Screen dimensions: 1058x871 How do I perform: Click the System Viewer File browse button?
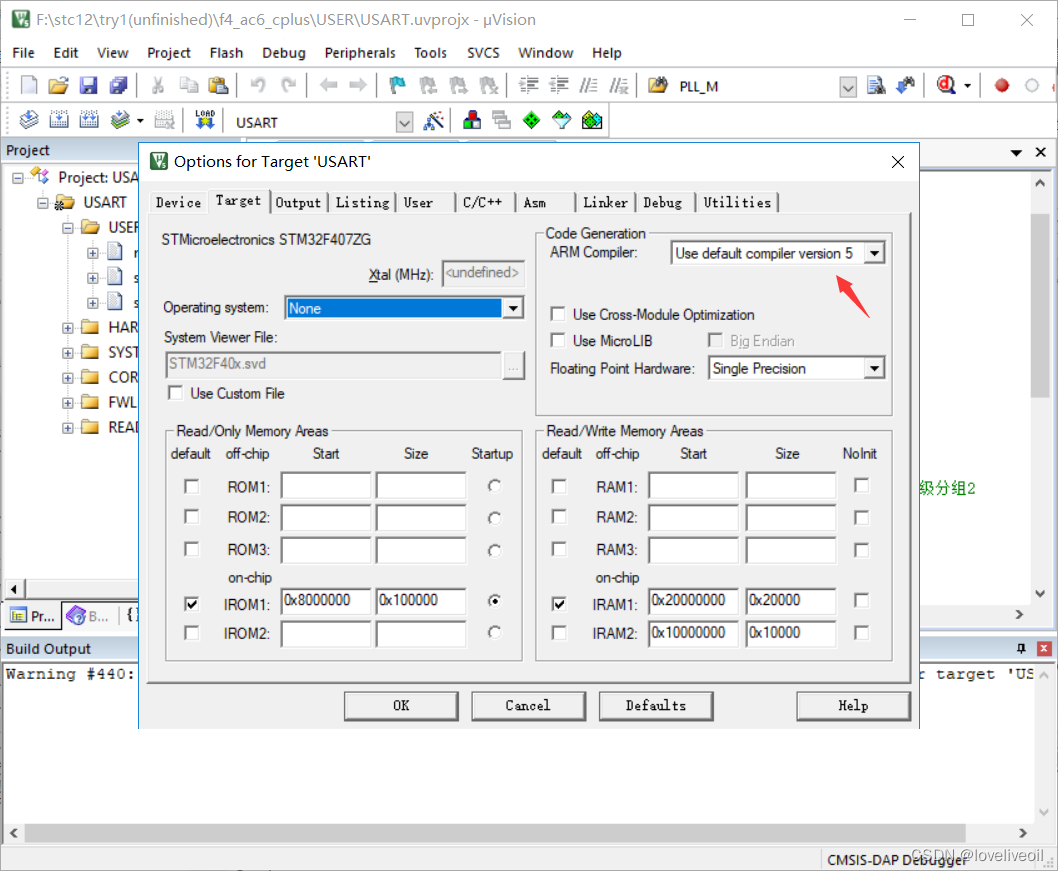coord(513,366)
